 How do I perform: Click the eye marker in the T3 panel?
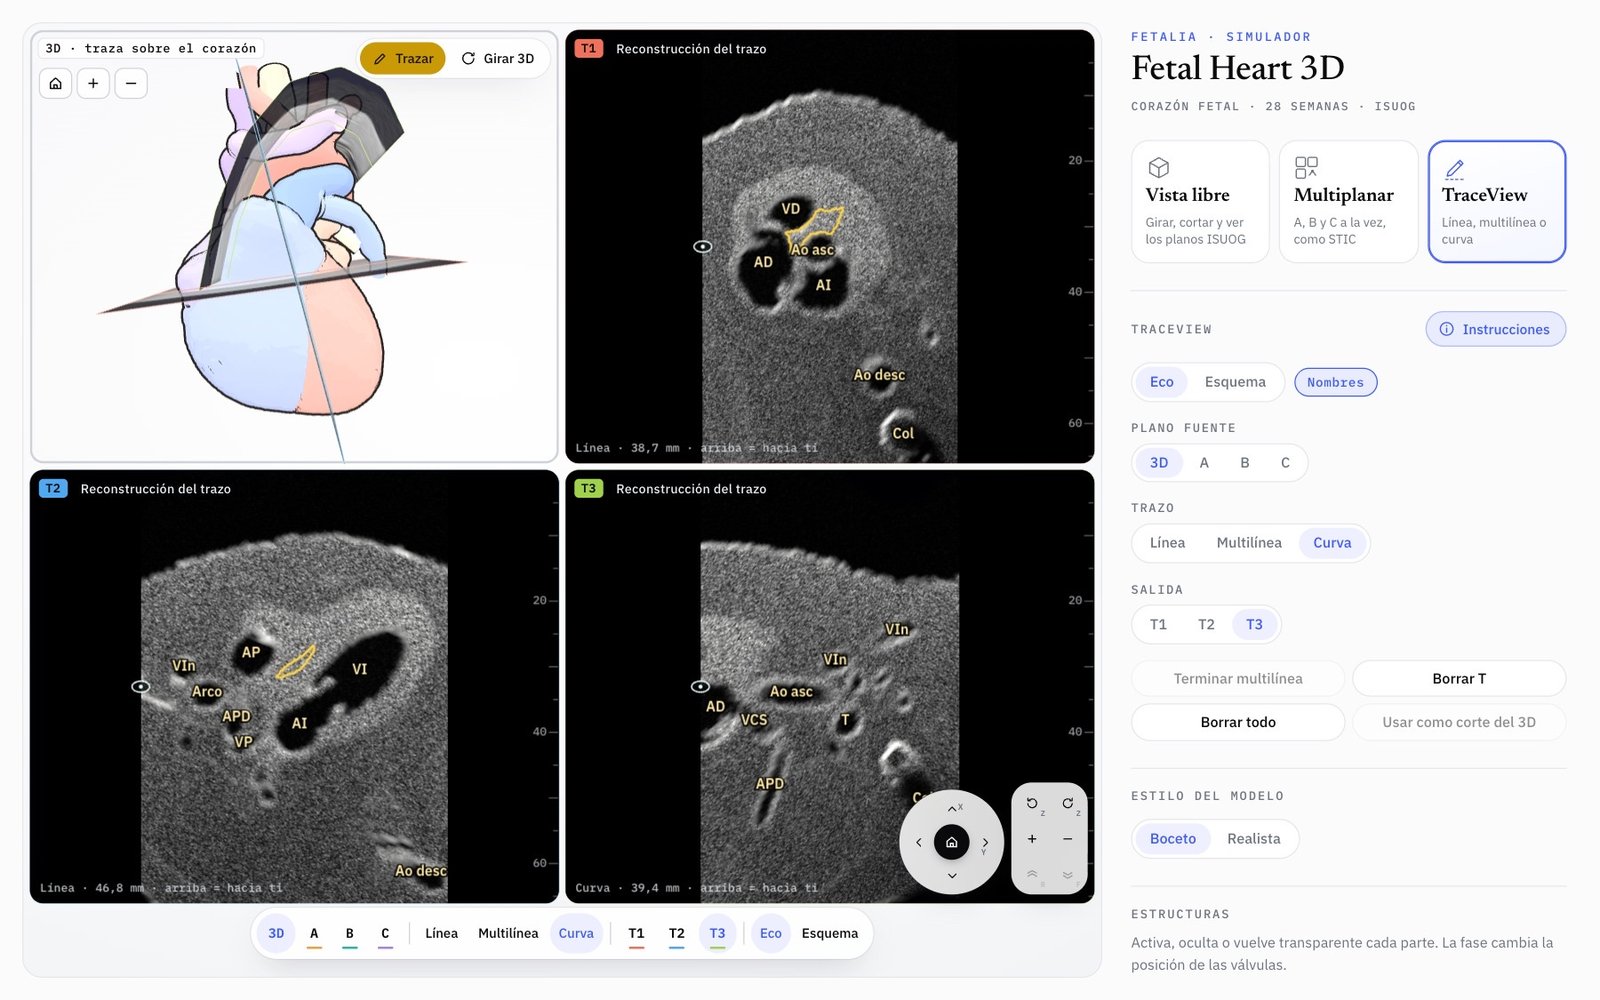tap(701, 686)
